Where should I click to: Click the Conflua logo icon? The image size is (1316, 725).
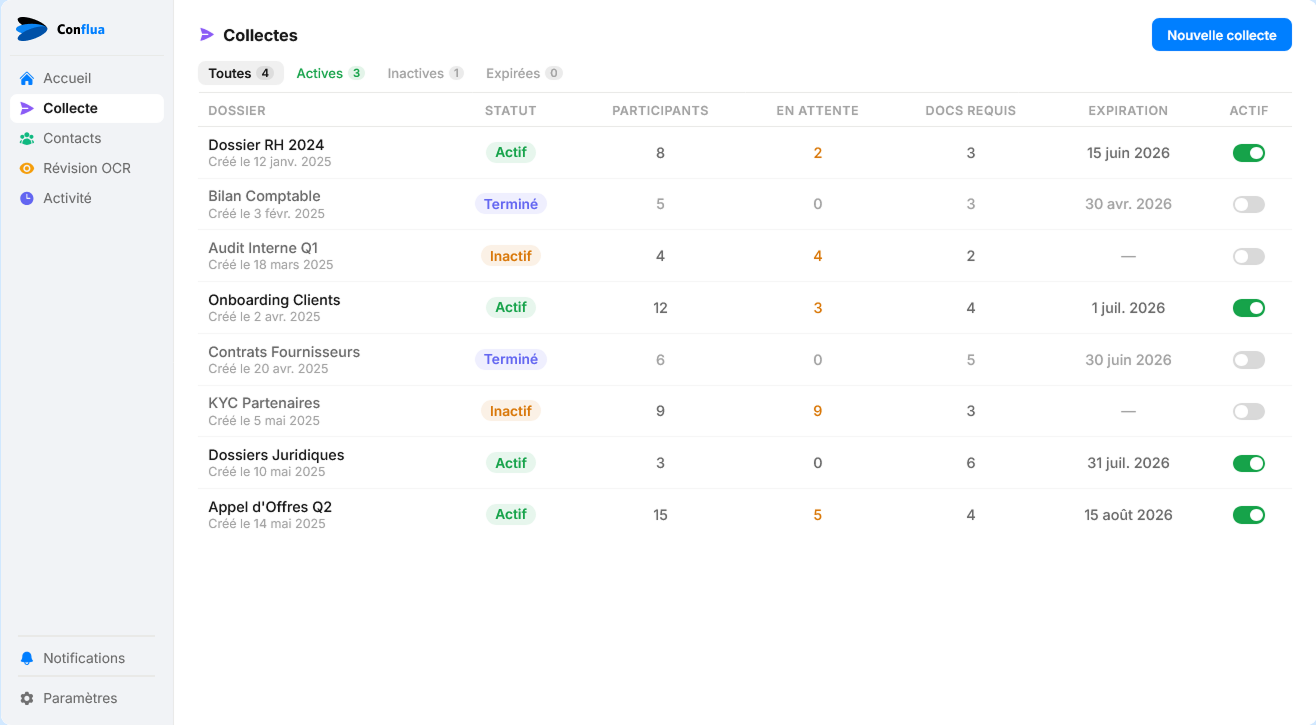[32, 29]
